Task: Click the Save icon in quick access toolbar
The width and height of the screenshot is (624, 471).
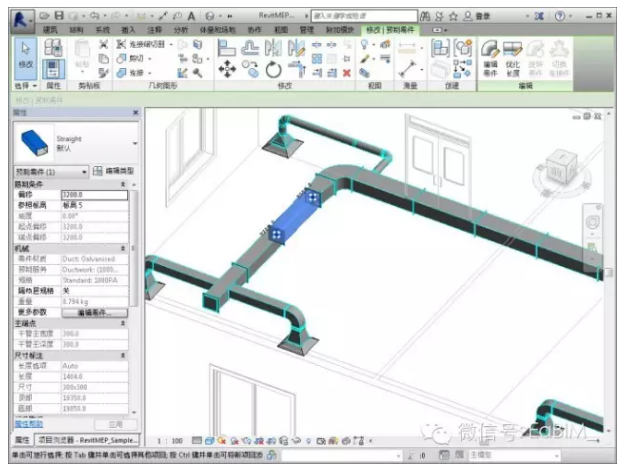Action: point(59,16)
